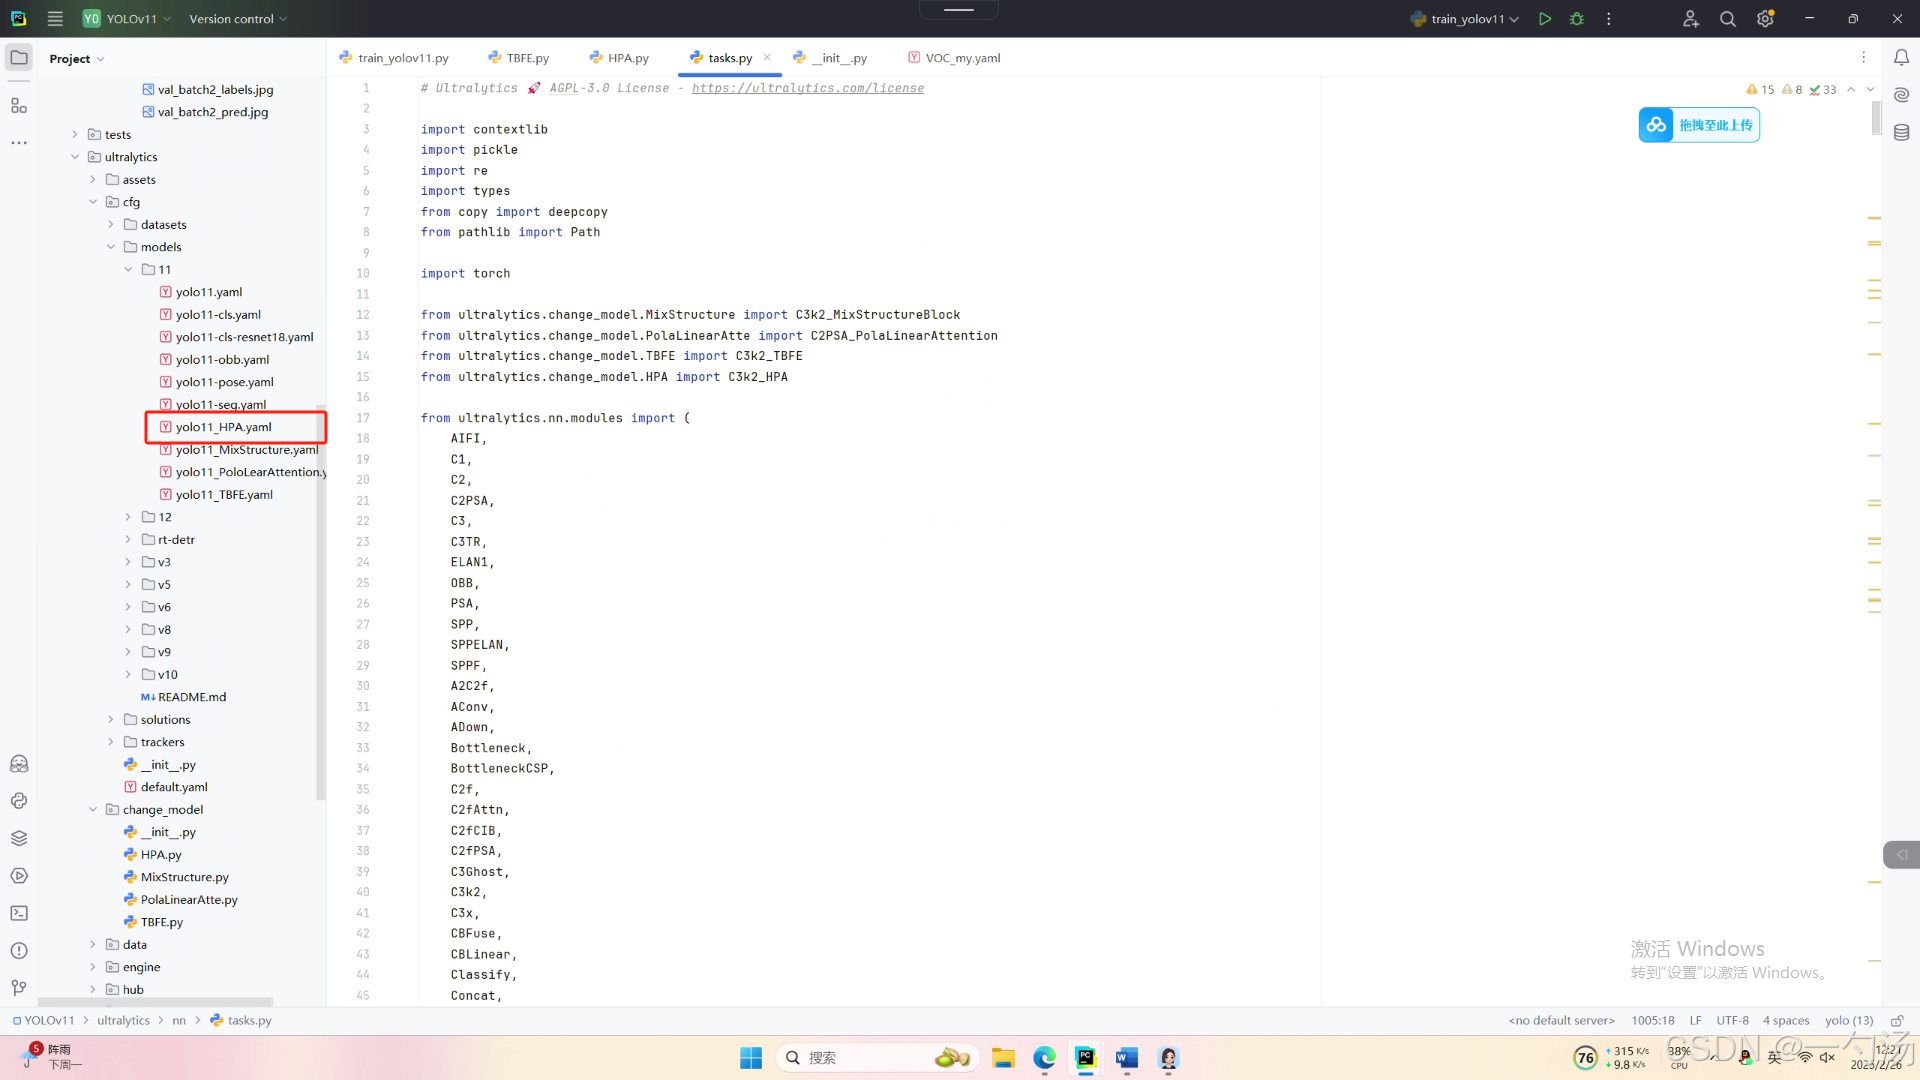Open the Notifications bell icon
Image resolution: width=1920 pixels, height=1080 pixels.
click(1901, 58)
